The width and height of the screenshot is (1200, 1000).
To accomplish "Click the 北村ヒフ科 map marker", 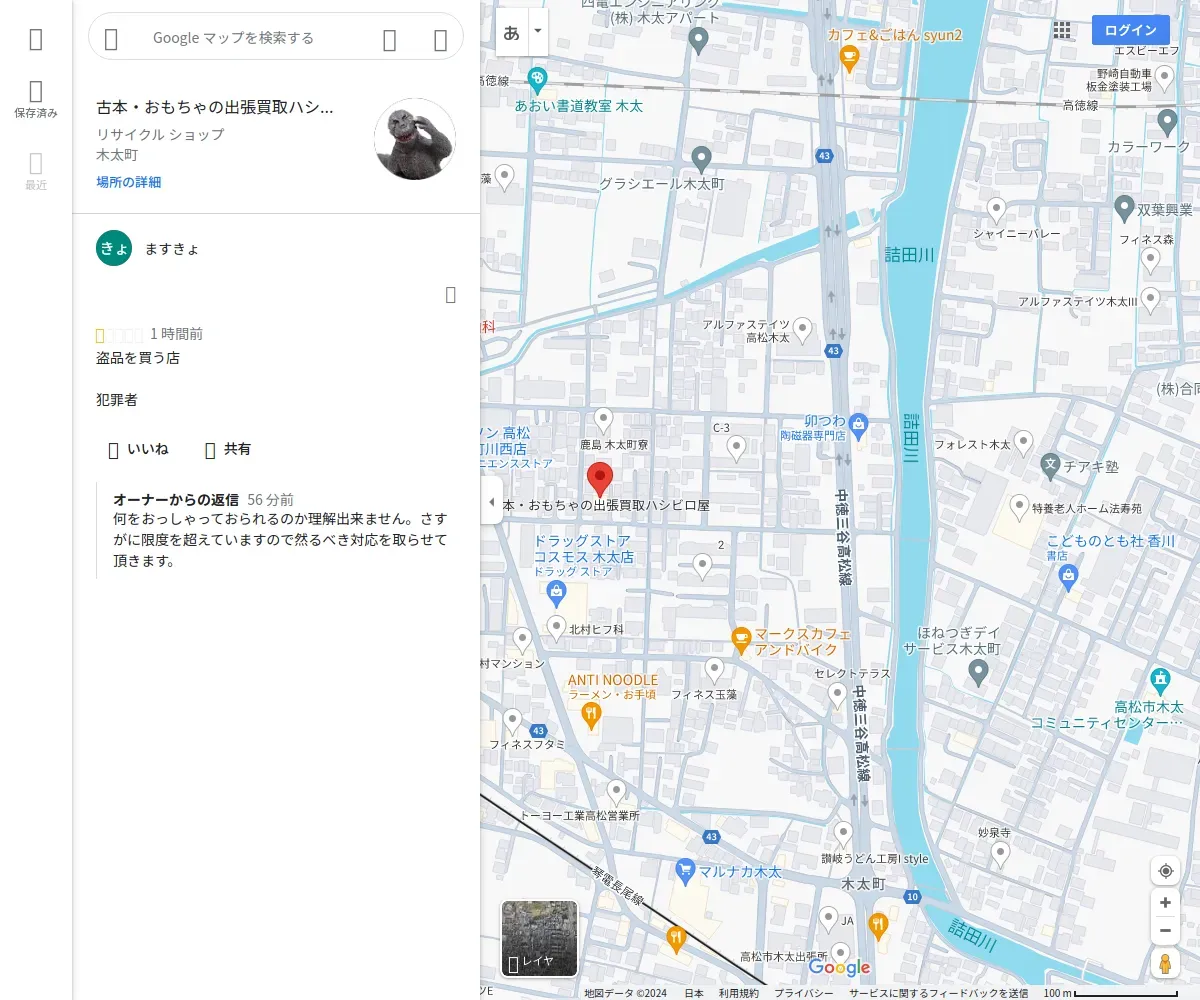I will (557, 628).
